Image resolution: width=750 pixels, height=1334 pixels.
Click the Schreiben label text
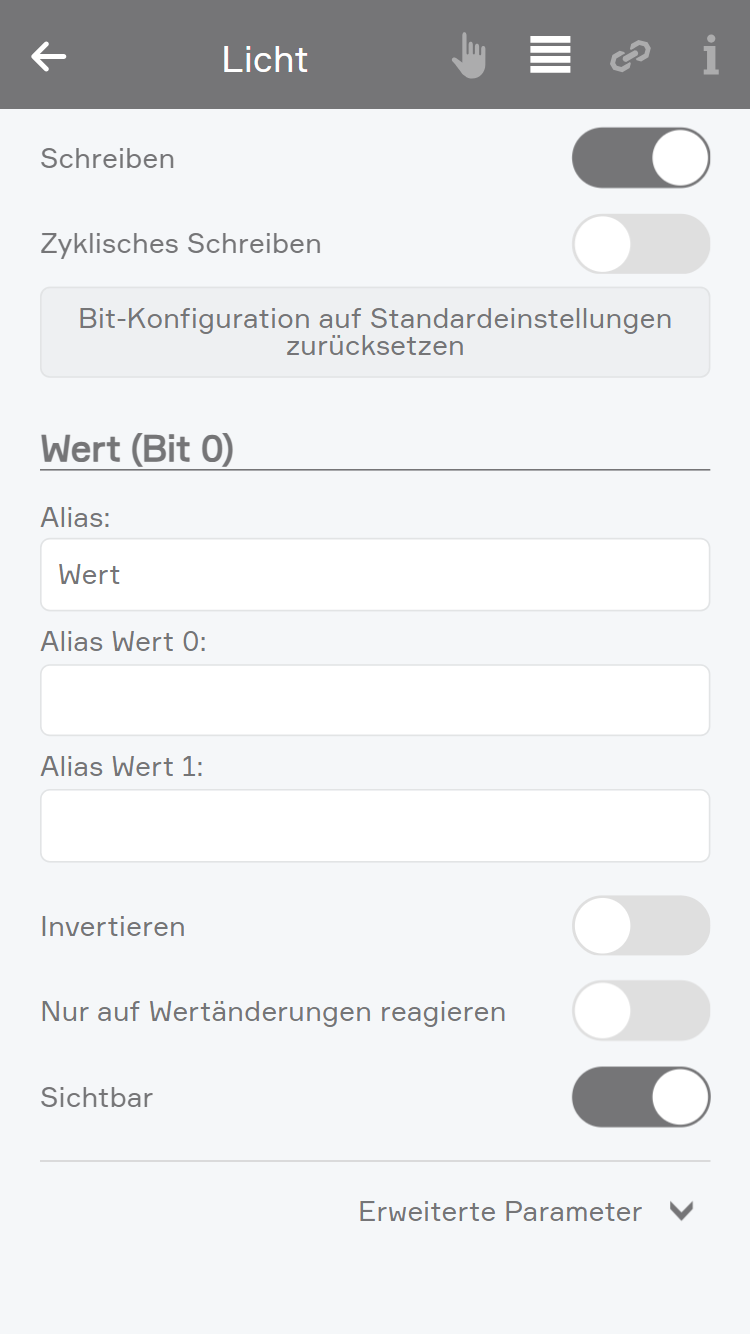(108, 159)
